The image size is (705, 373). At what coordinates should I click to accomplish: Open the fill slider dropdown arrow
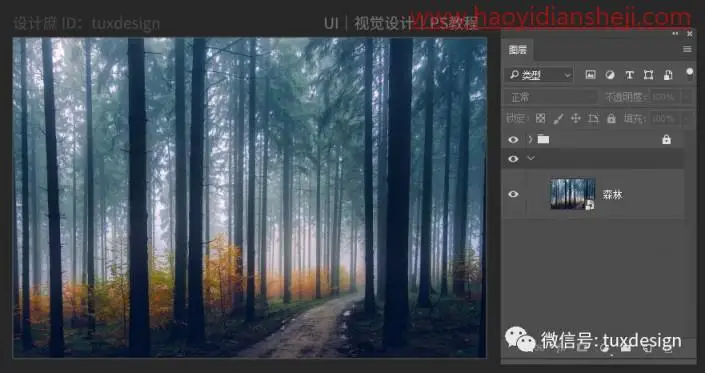point(687,119)
